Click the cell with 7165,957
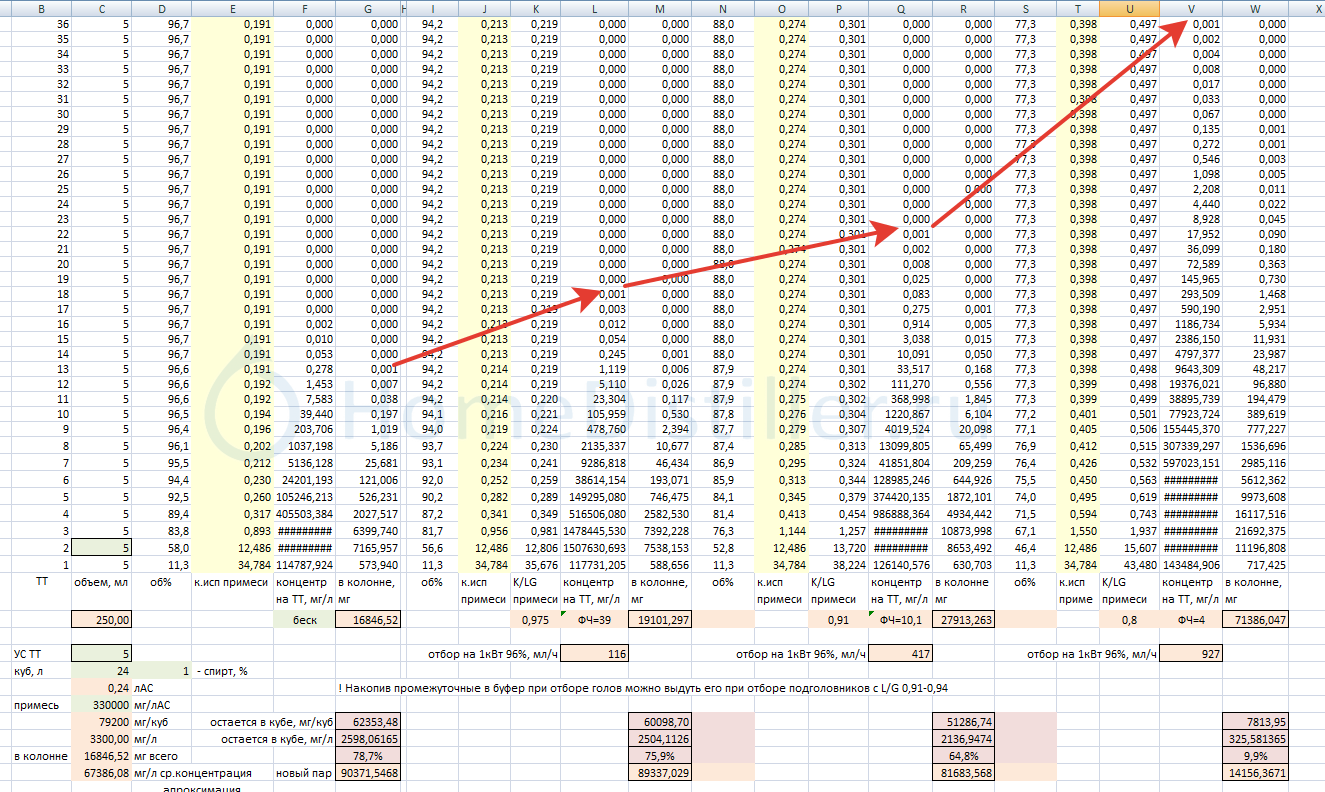The image size is (1325, 792). point(367,549)
